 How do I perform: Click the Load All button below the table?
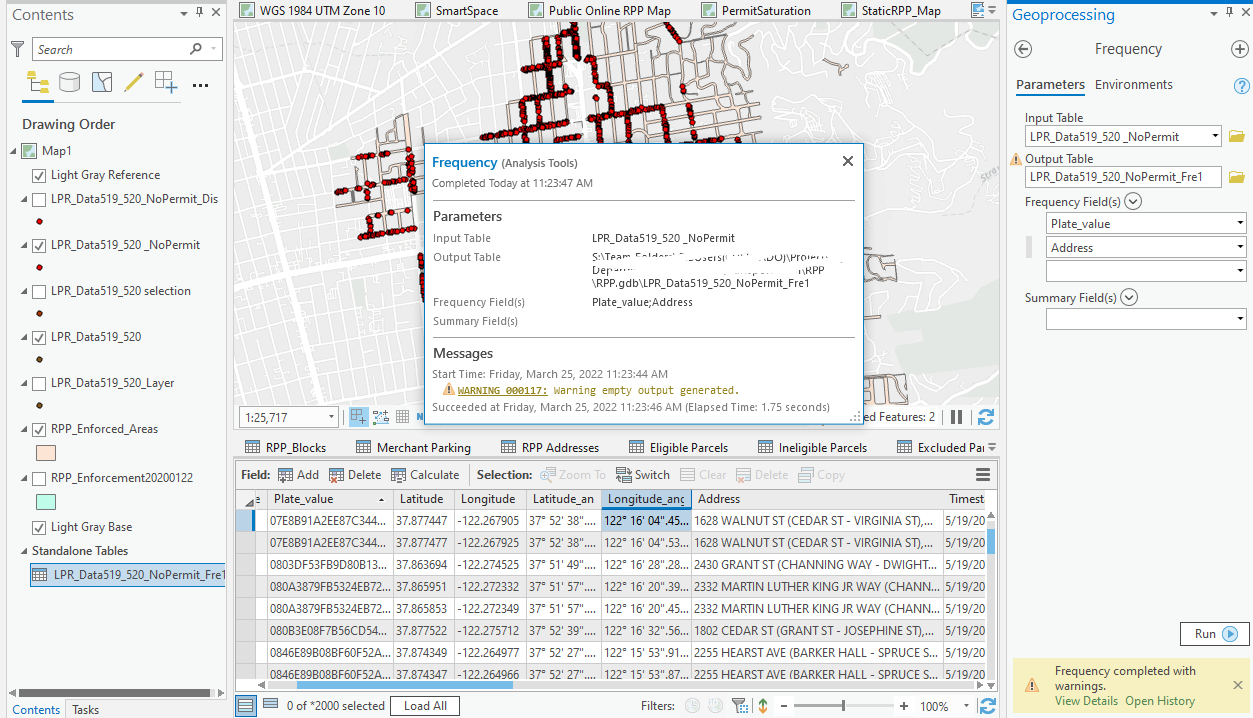click(424, 705)
